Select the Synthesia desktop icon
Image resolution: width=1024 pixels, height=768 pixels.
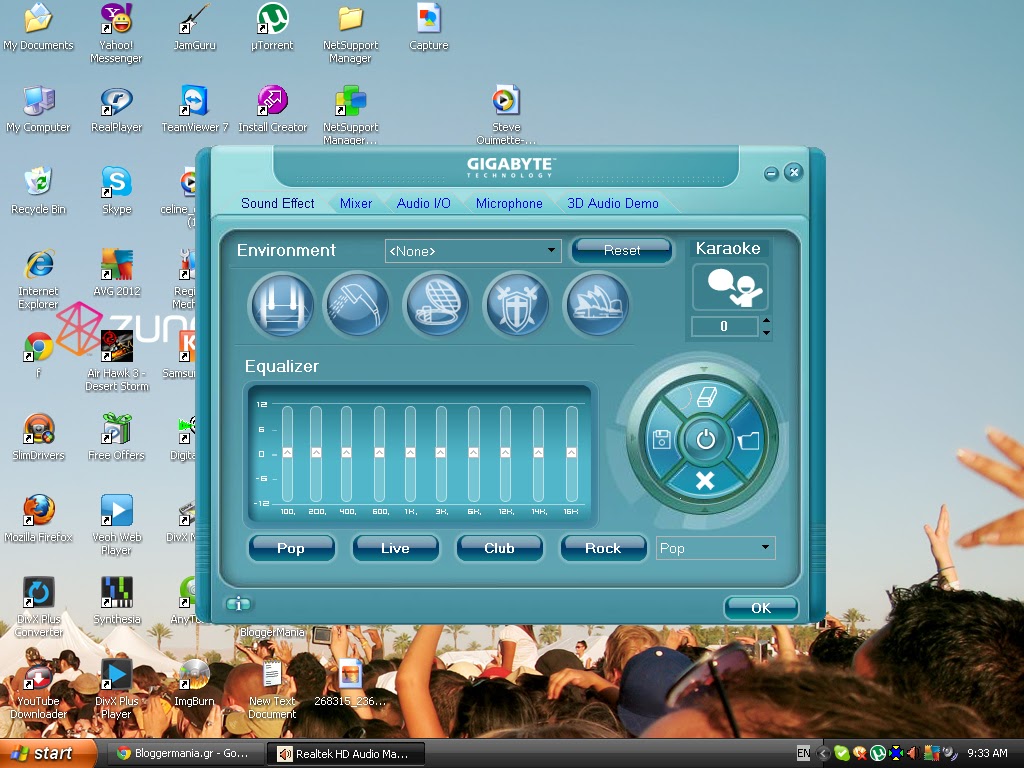point(117,601)
